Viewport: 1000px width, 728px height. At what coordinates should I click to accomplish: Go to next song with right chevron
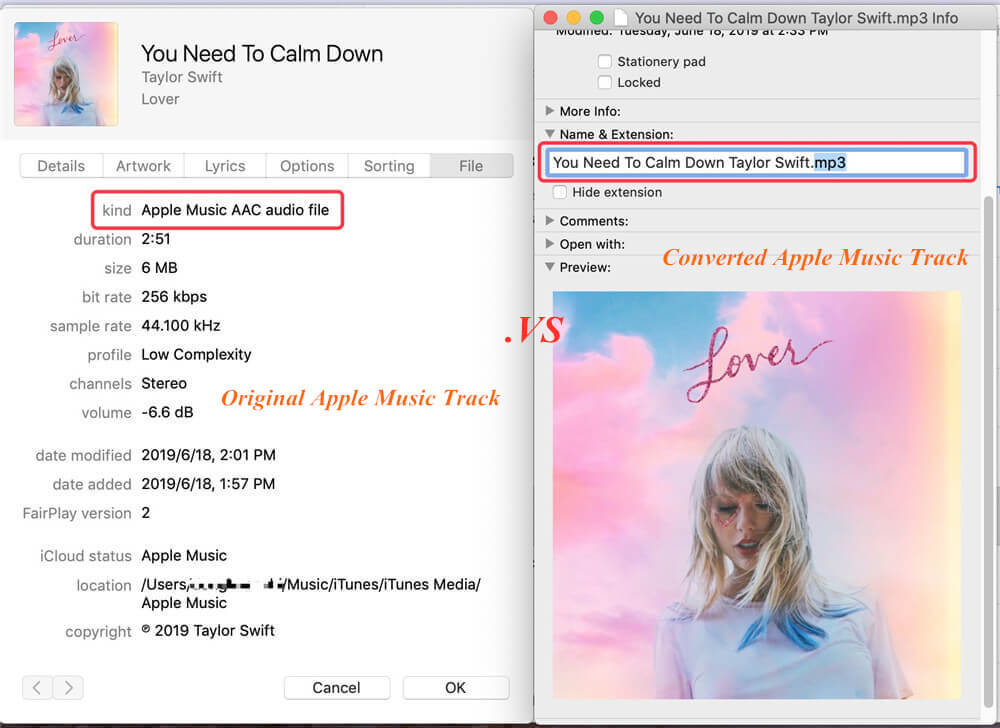68,688
